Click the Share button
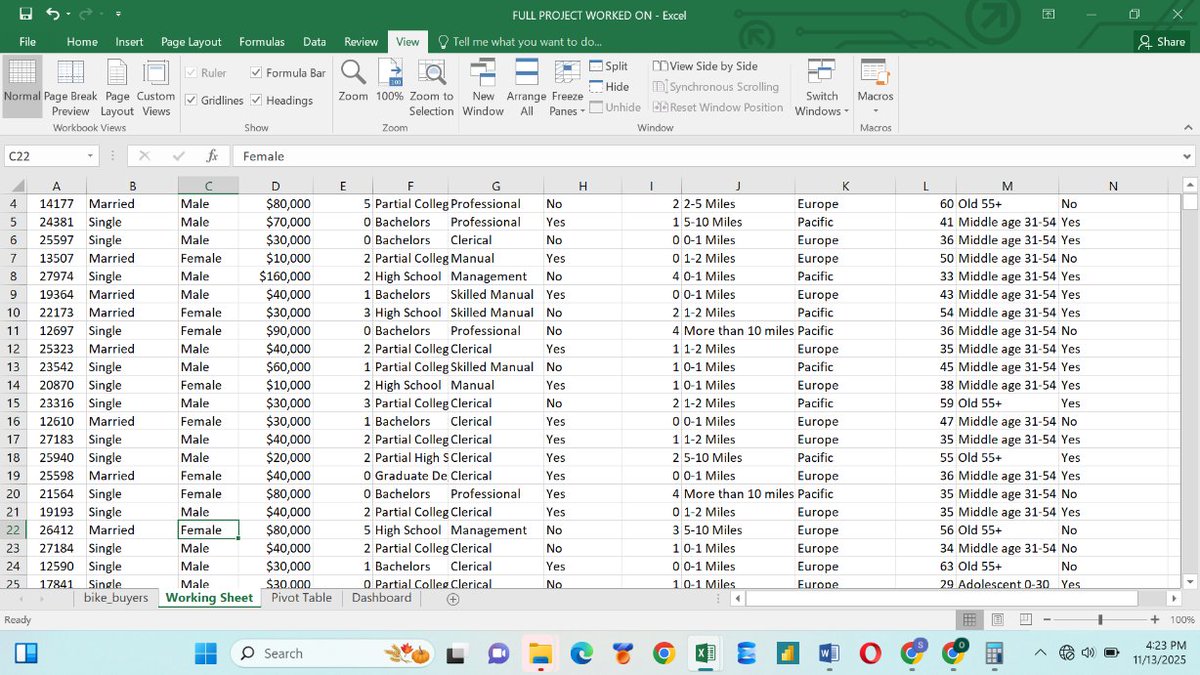Image resolution: width=1200 pixels, height=675 pixels. click(x=1162, y=41)
